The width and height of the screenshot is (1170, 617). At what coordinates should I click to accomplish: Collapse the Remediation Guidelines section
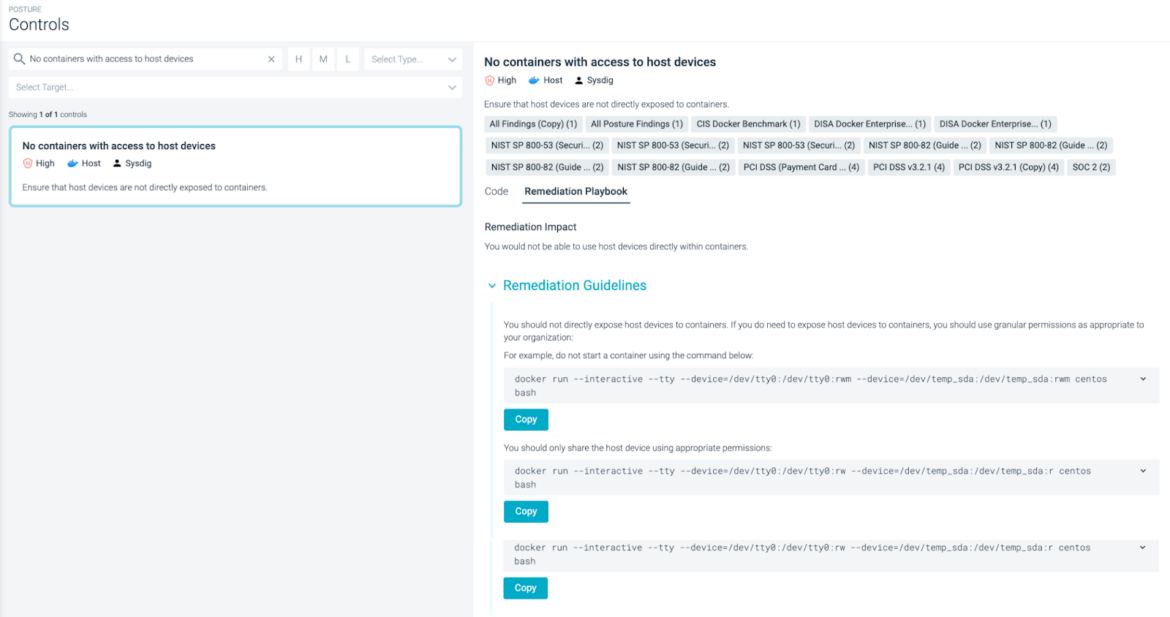pos(492,285)
